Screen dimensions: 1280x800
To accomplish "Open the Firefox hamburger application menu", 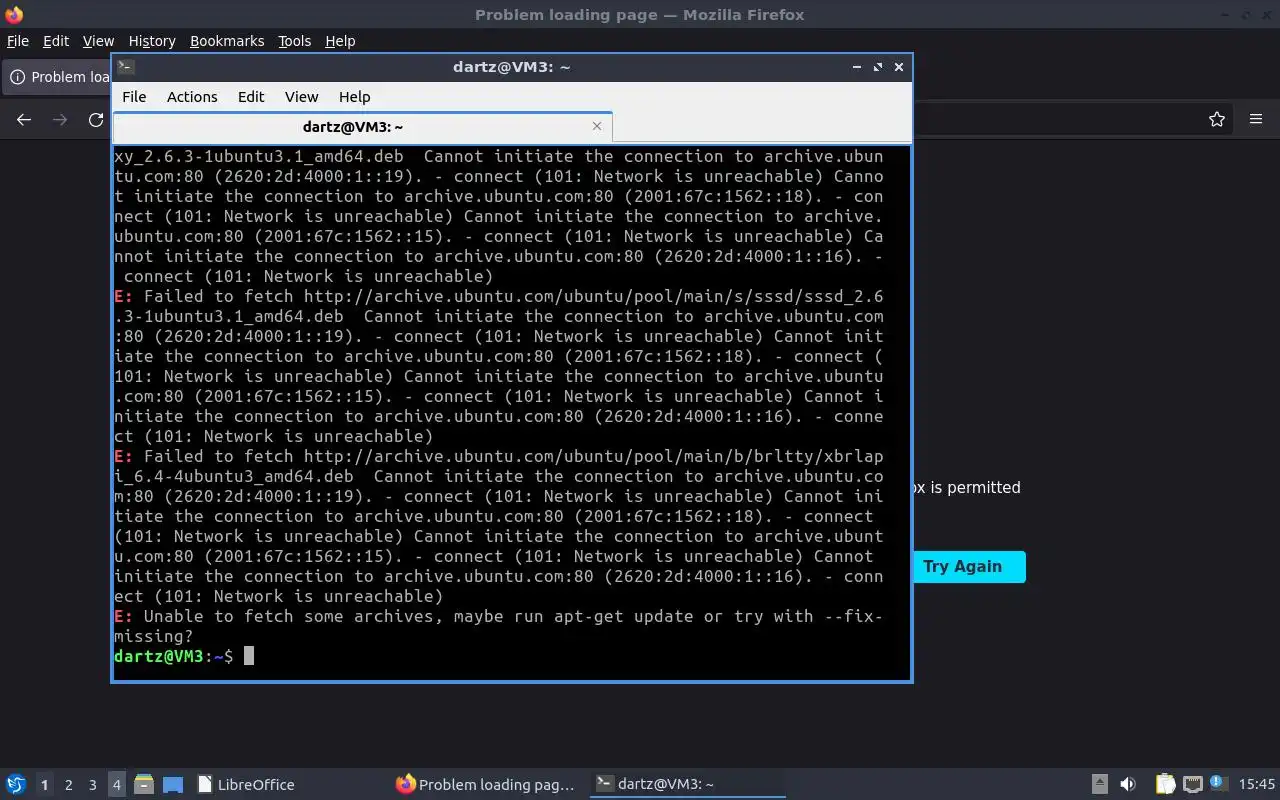I will point(1256,119).
